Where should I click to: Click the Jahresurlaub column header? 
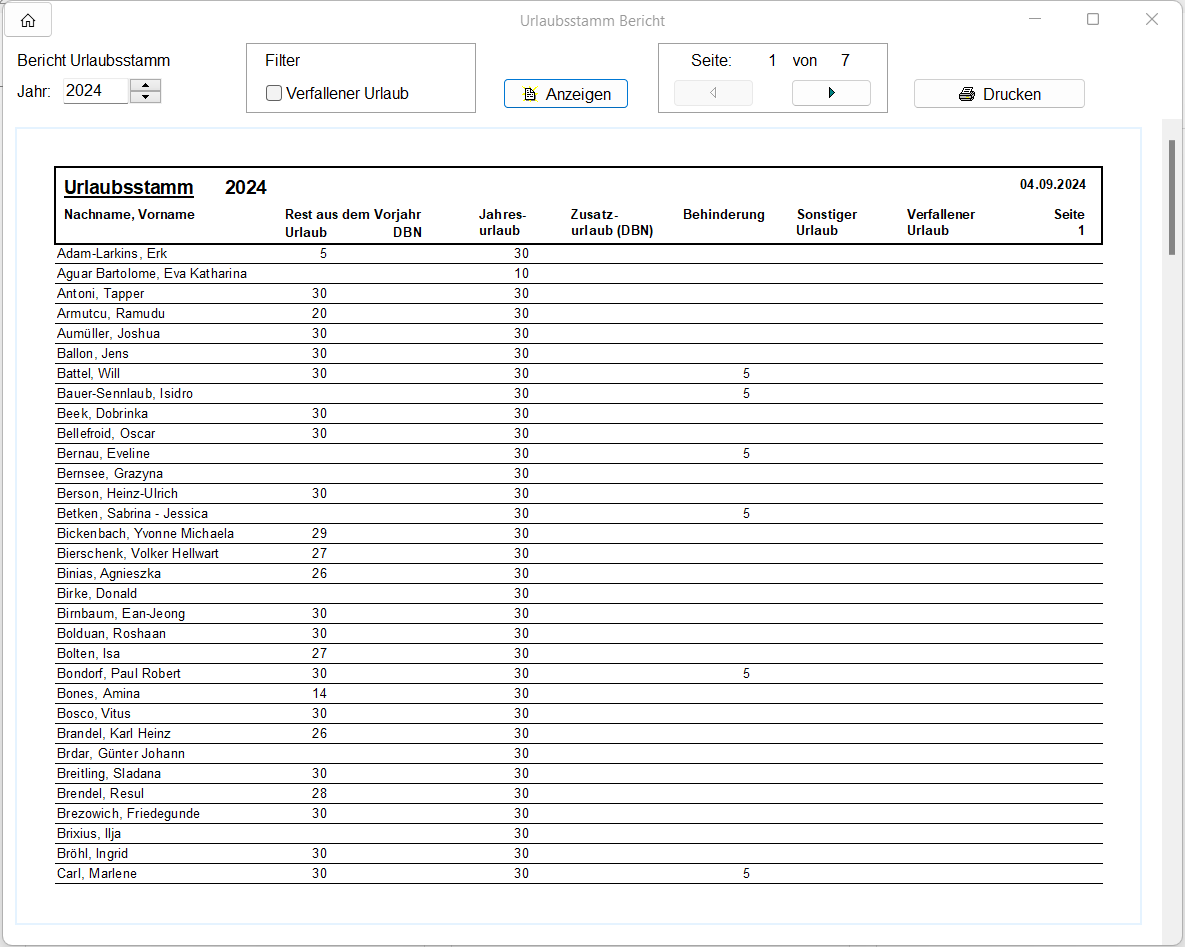click(x=502, y=222)
